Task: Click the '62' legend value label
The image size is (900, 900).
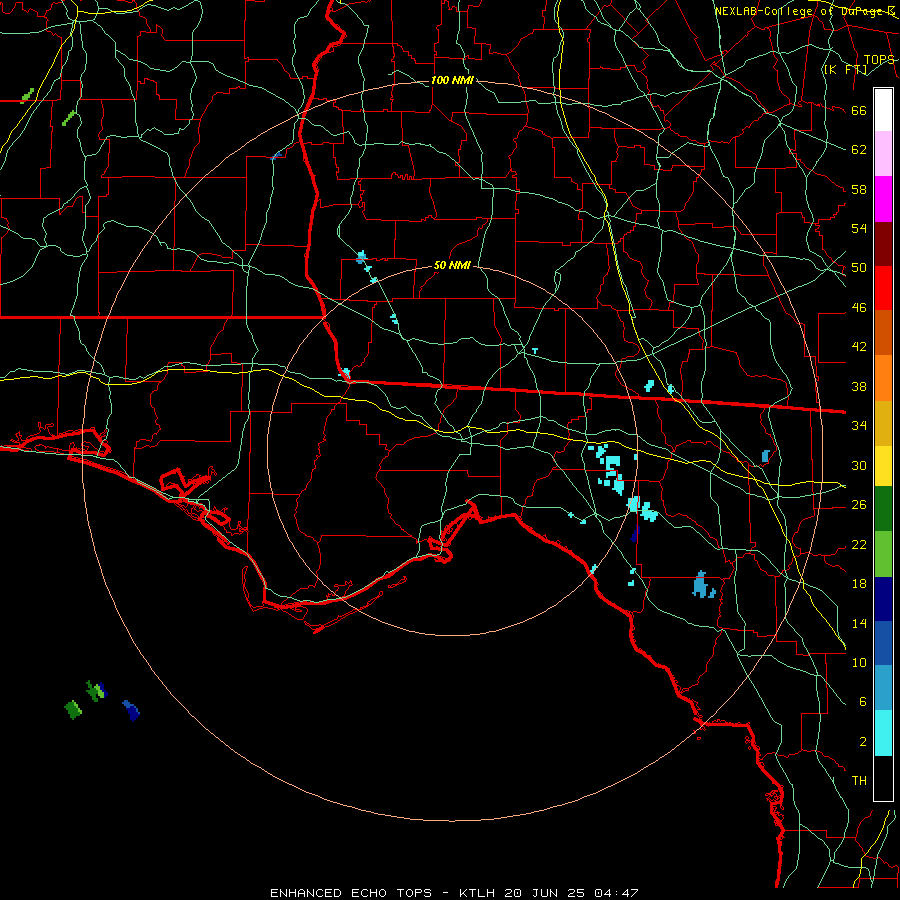Action: 859,150
